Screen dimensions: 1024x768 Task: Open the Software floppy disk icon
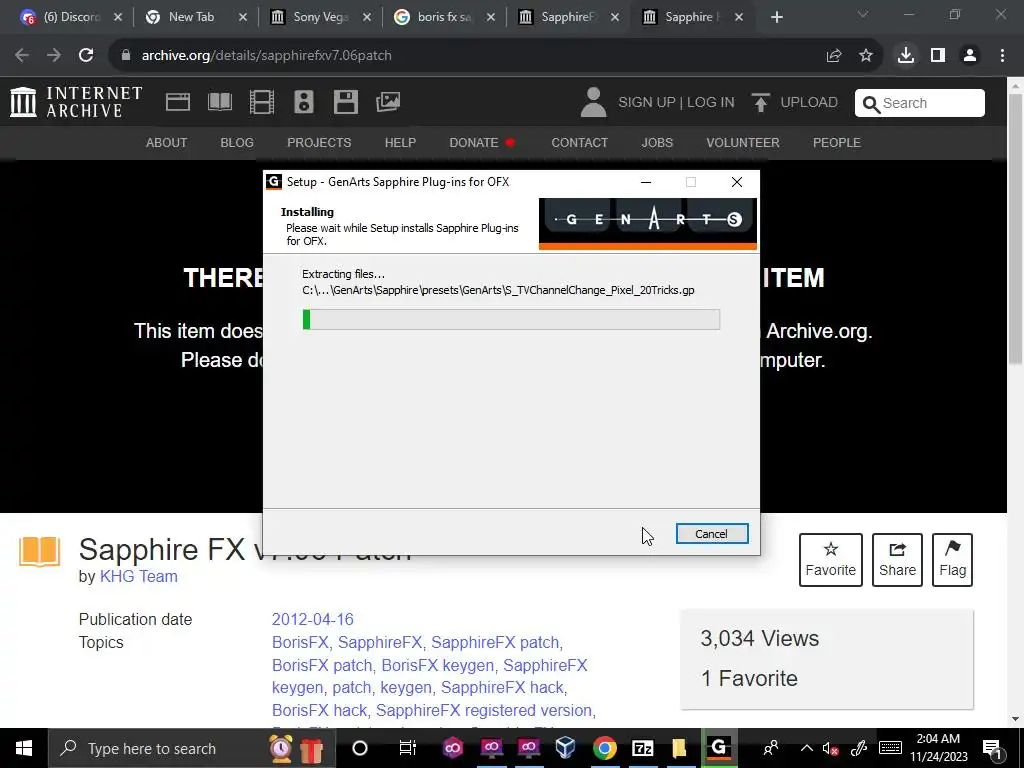click(x=345, y=102)
